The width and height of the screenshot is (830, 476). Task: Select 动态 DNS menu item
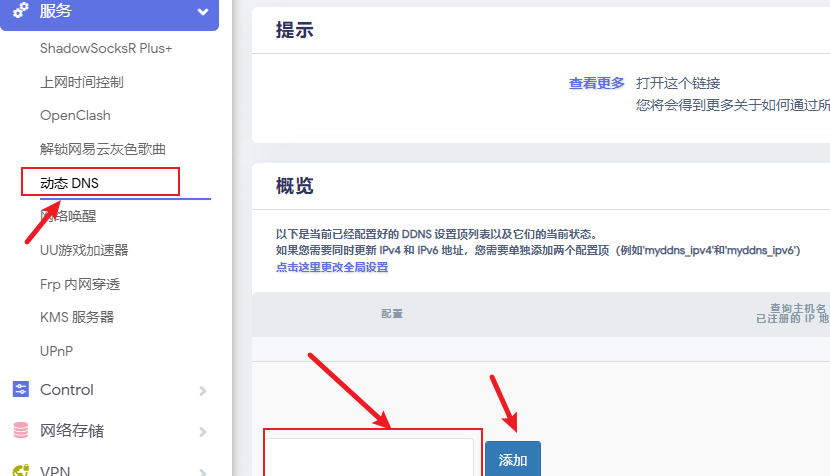(x=69, y=183)
